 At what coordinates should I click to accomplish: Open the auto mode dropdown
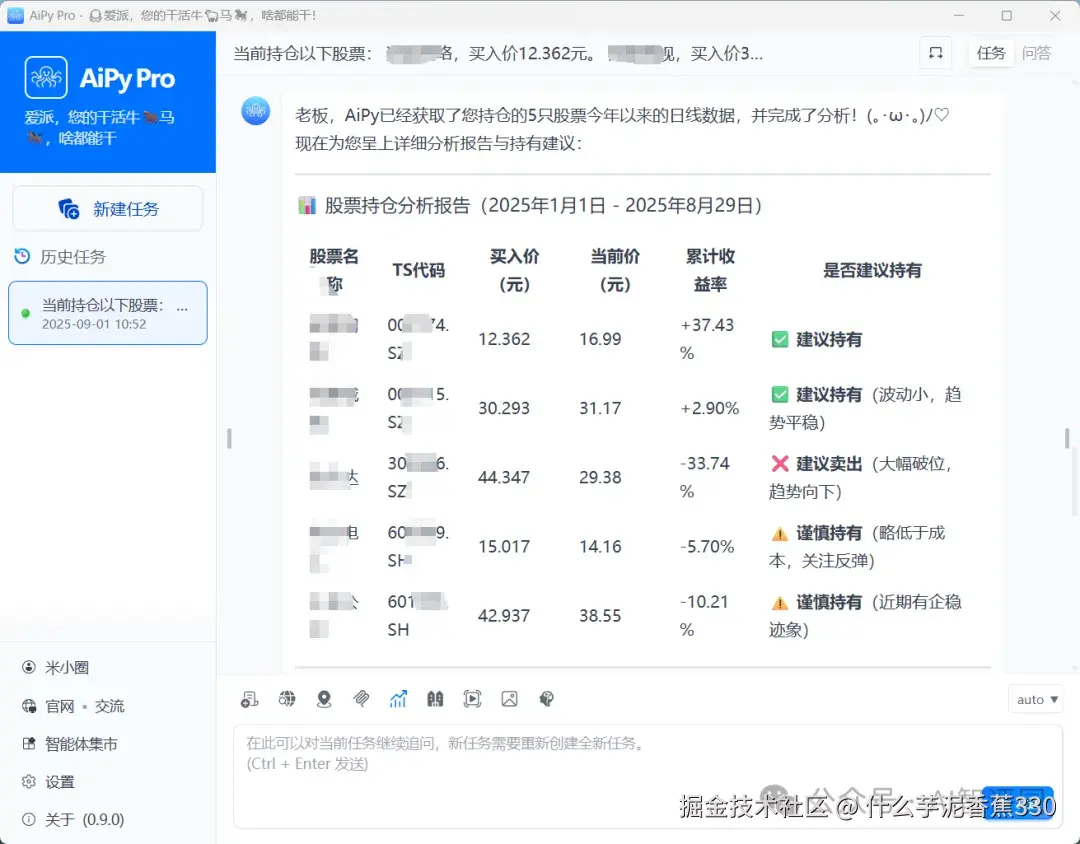click(1036, 699)
